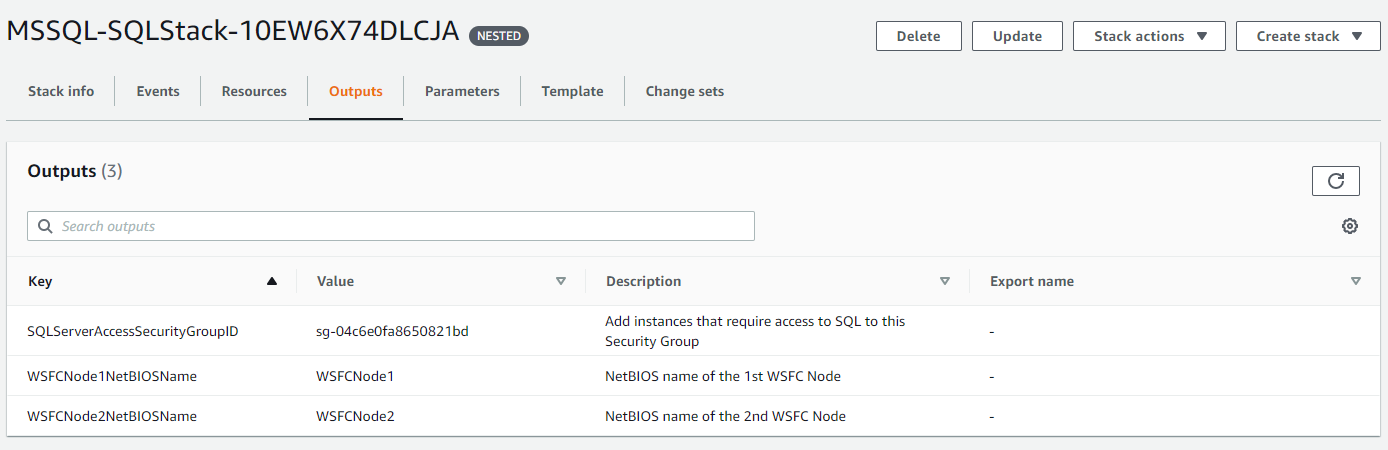
Task: Click the 2nd WSFC Node description
Action: coord(725,416)
